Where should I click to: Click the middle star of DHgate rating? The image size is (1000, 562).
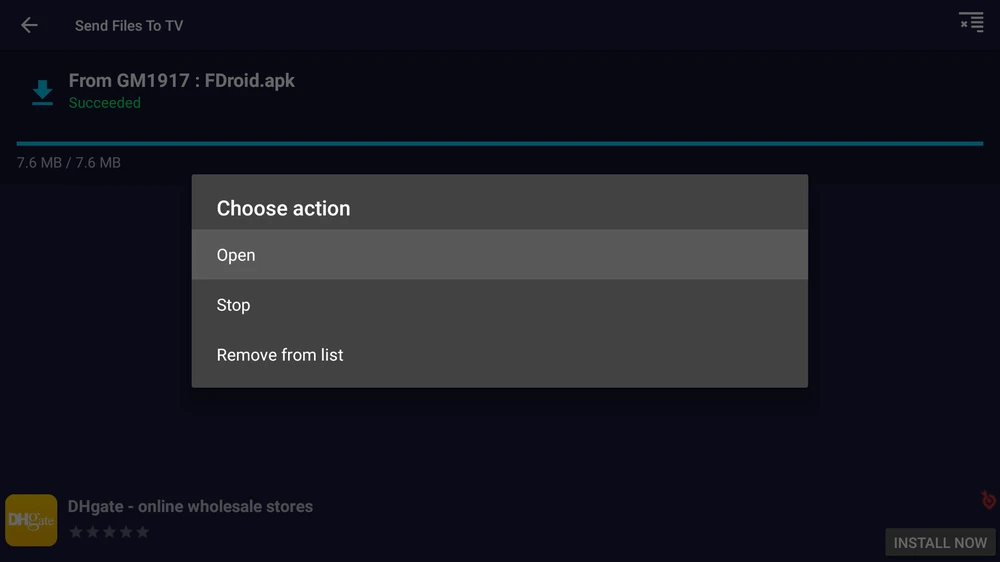(x=109, y=532)
